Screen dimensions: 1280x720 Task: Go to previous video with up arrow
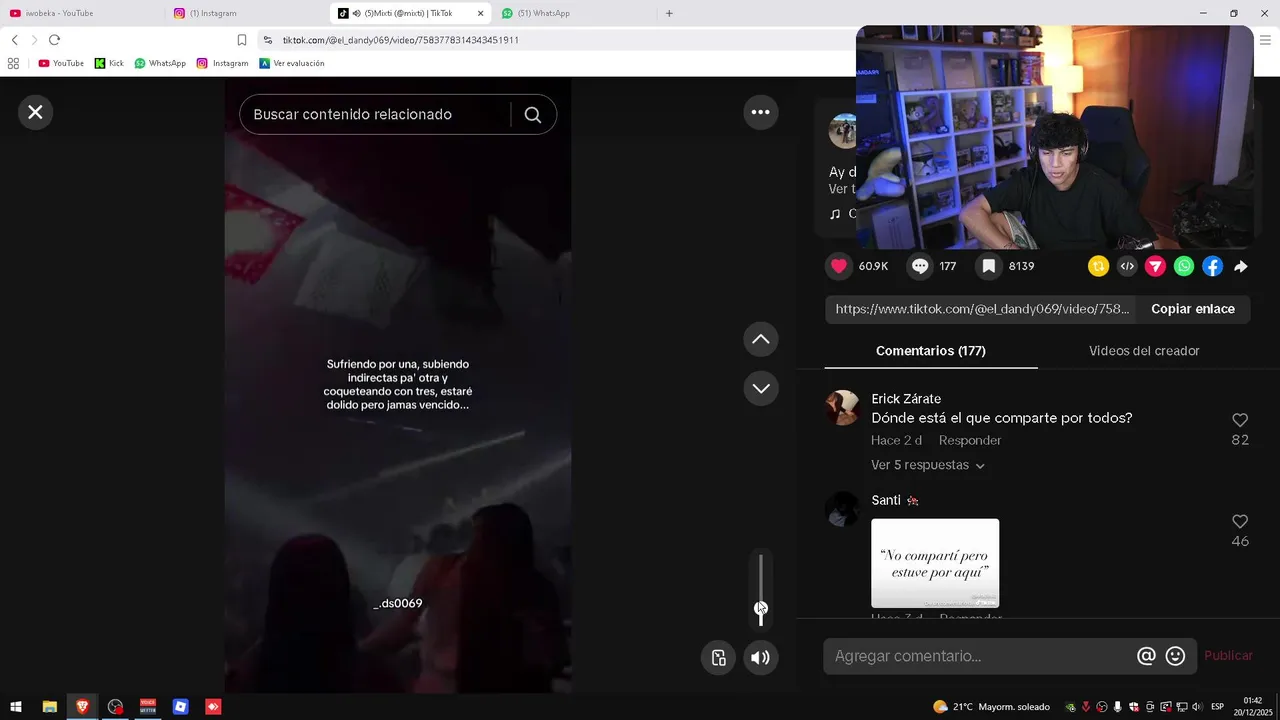click(x=761, y=339)
